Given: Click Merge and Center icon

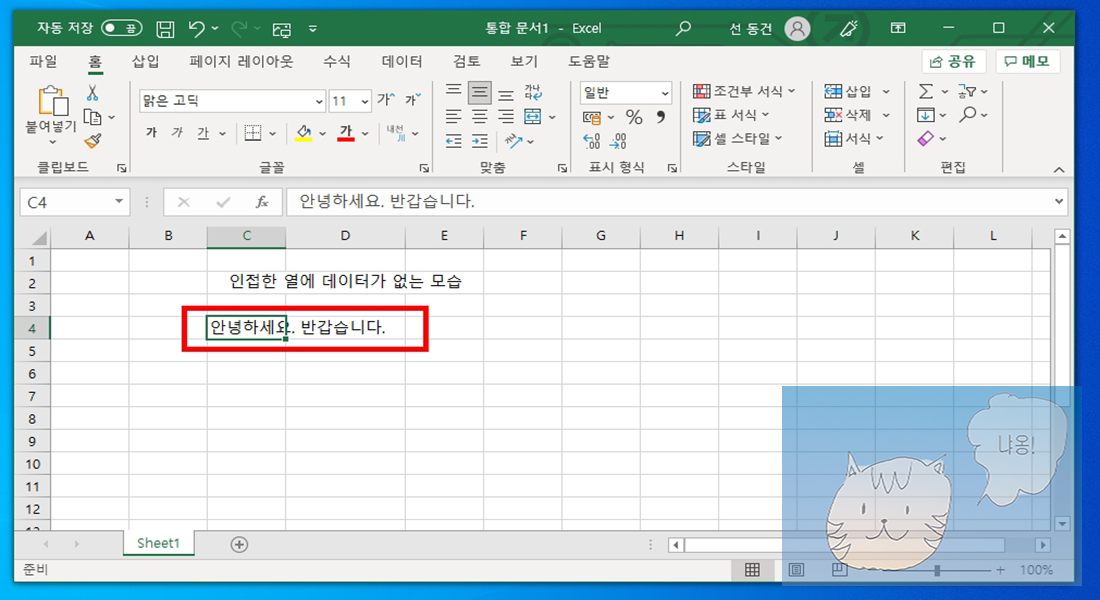Looking at the screenshot, I should [533, 116].
